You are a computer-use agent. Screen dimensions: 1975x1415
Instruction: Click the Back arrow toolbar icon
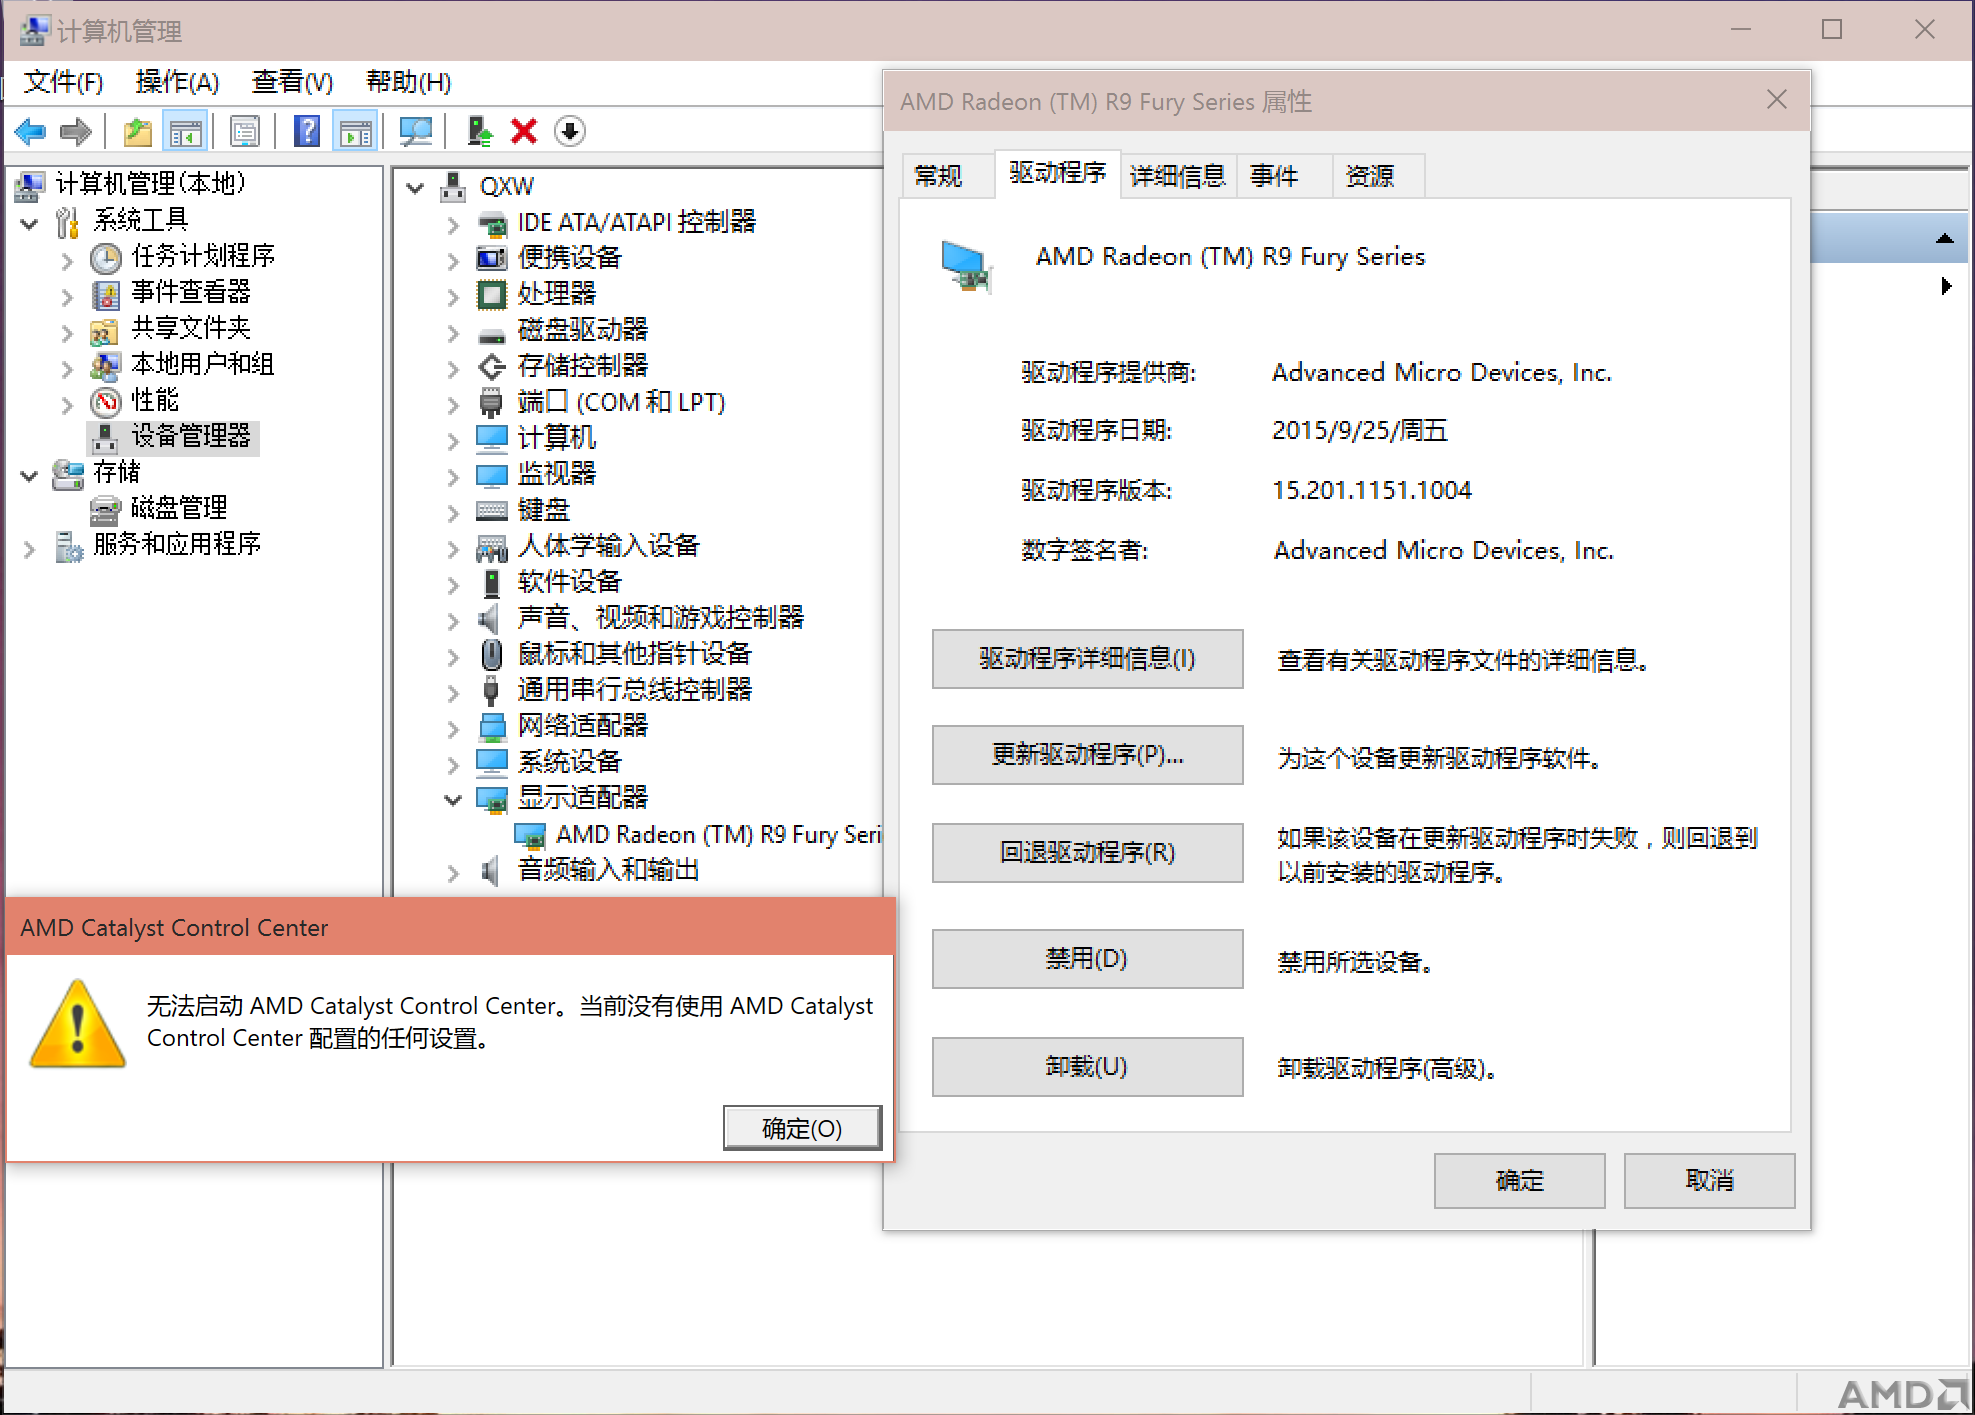31,131
